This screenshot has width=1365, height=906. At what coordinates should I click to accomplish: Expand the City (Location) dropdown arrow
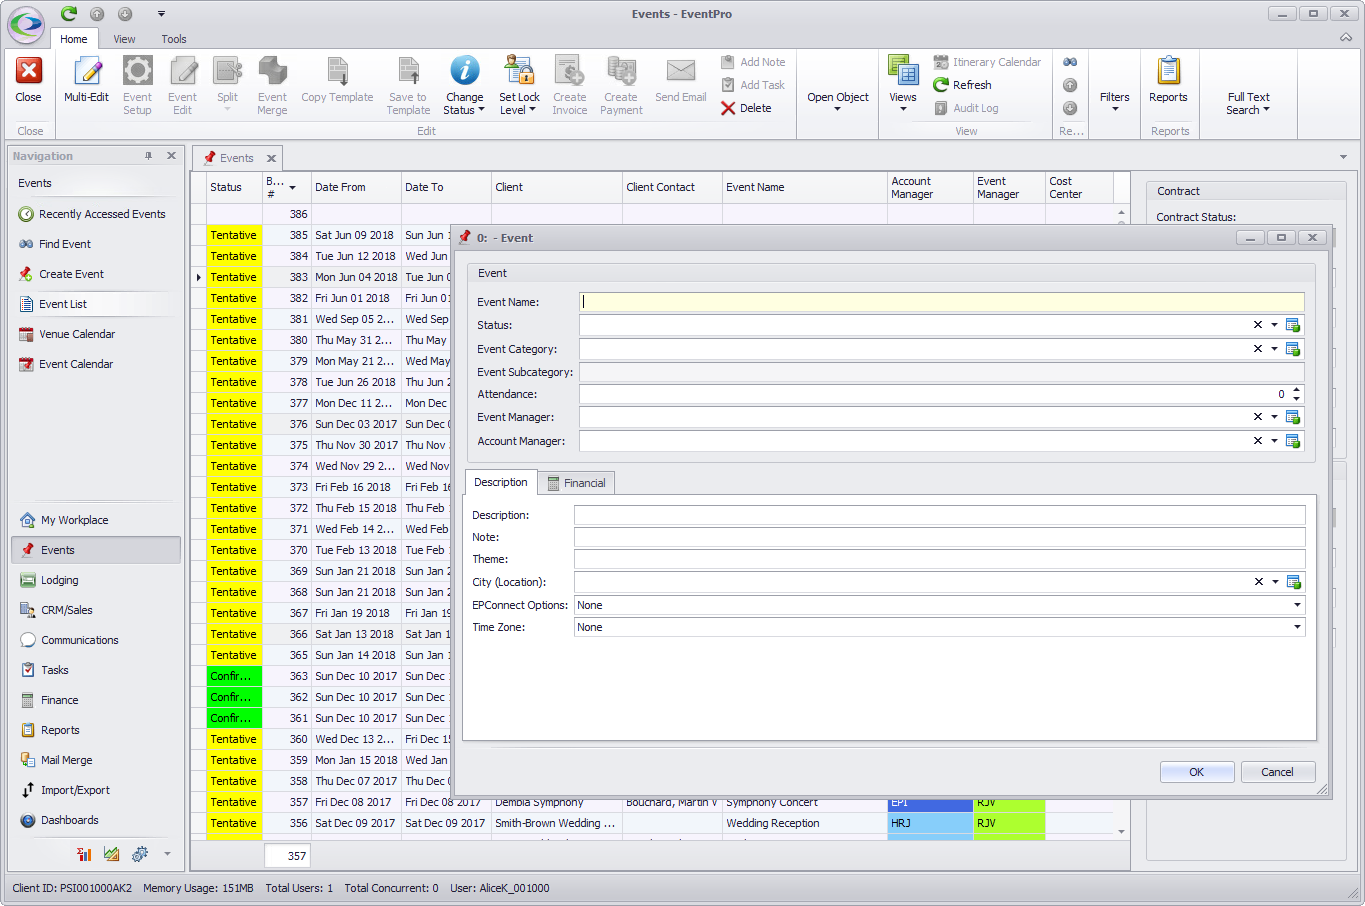coord(1275,582)
